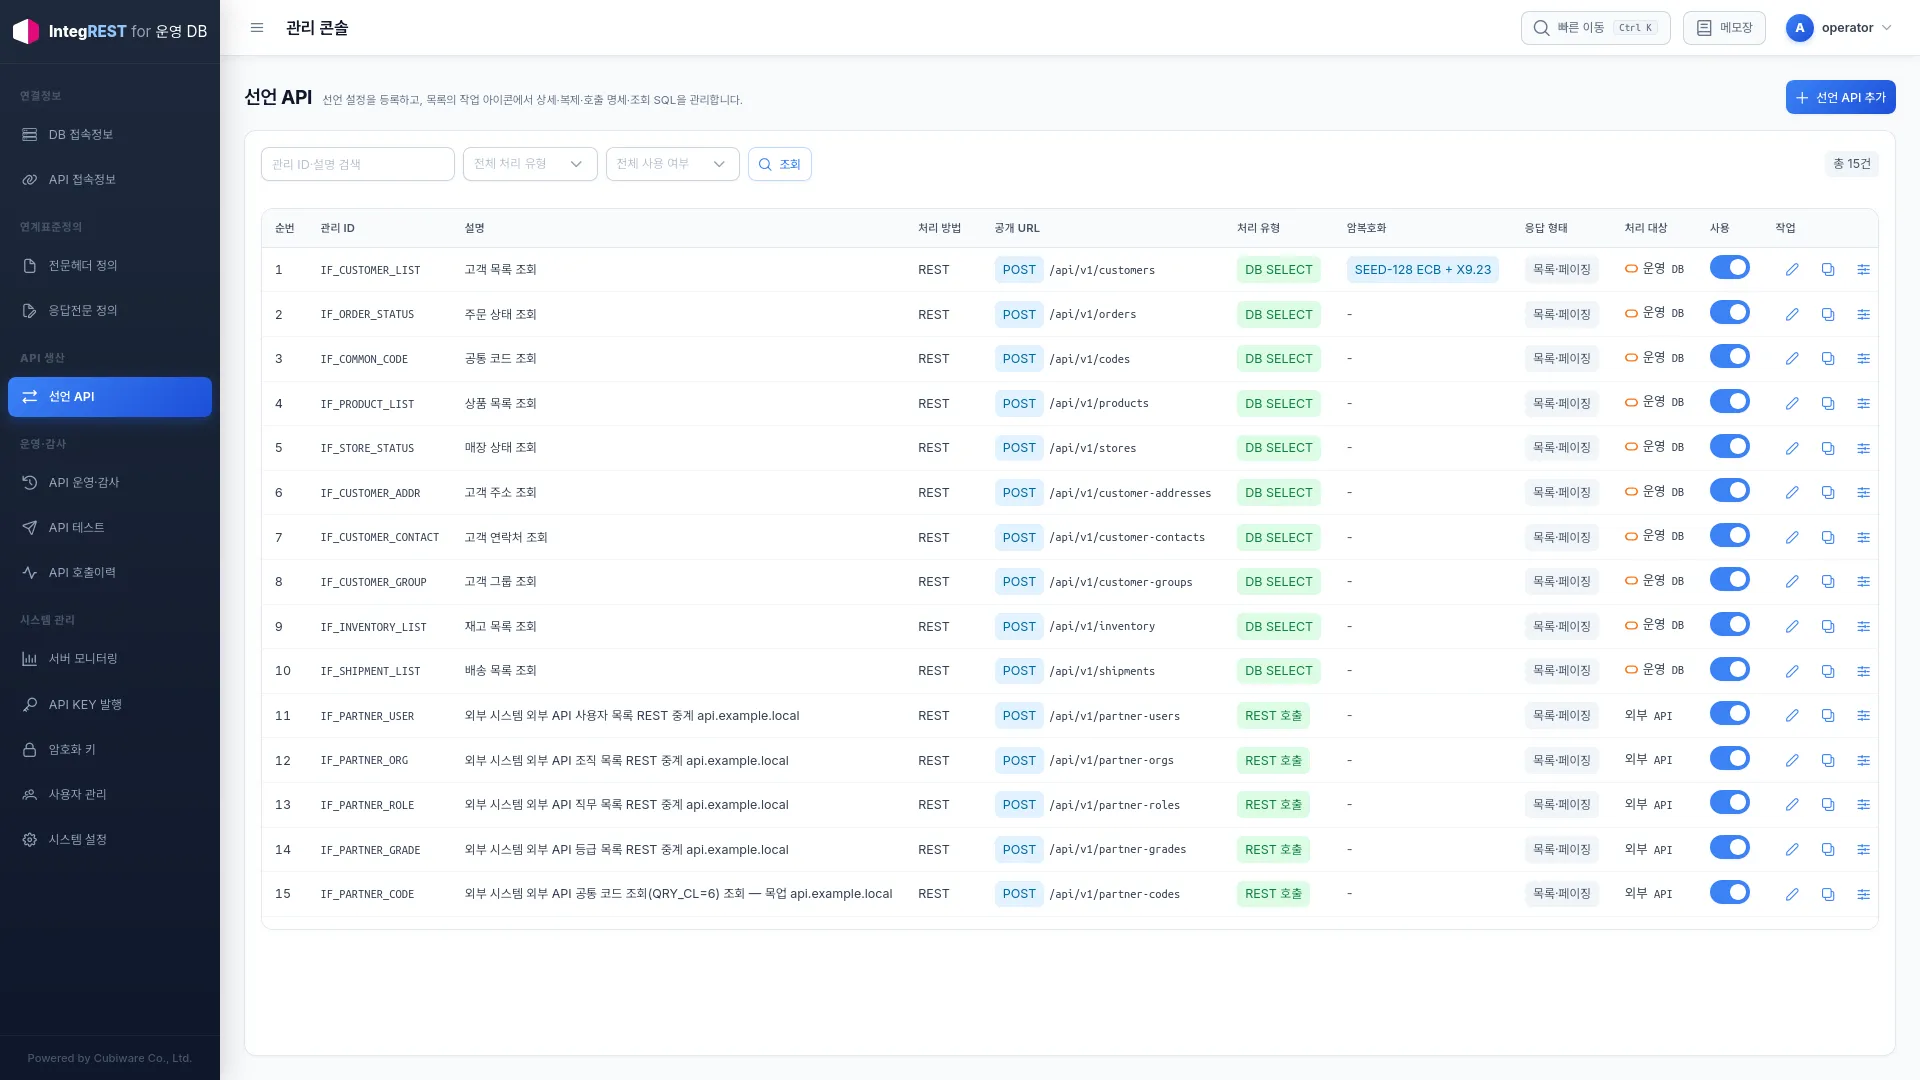Viewport: 1920px width, 1080px height.
Task: Open 사용자 관리 in the sidebar
Action: [110, 795]
